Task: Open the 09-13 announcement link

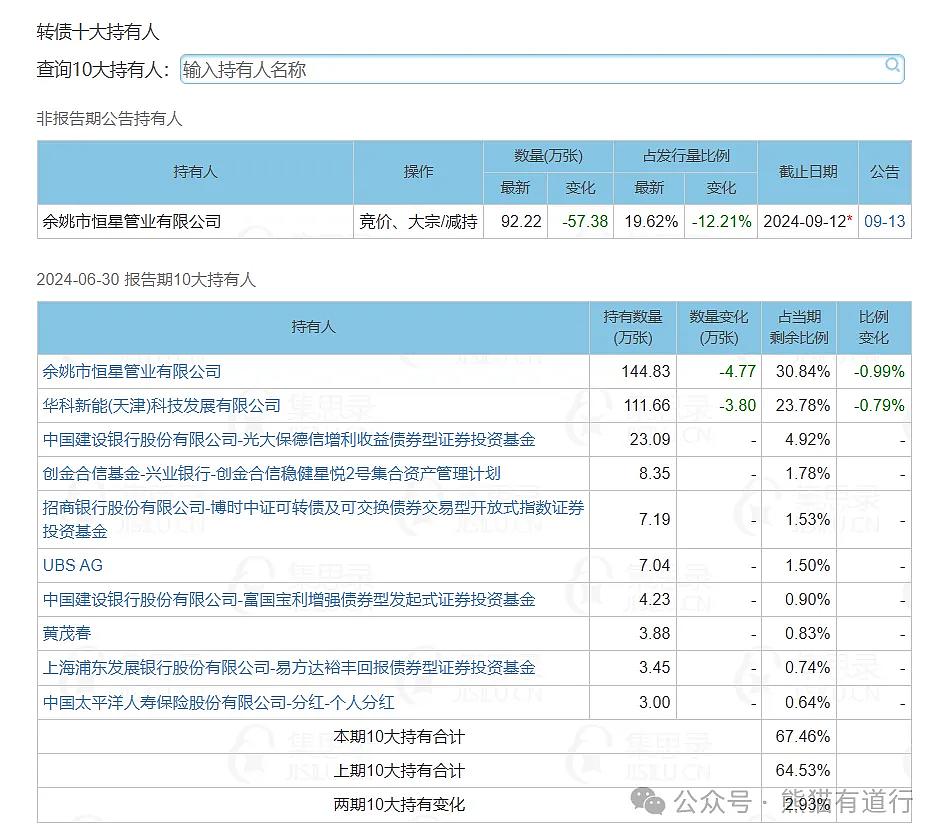Action: pyautogui.click(x=884, y=221)
